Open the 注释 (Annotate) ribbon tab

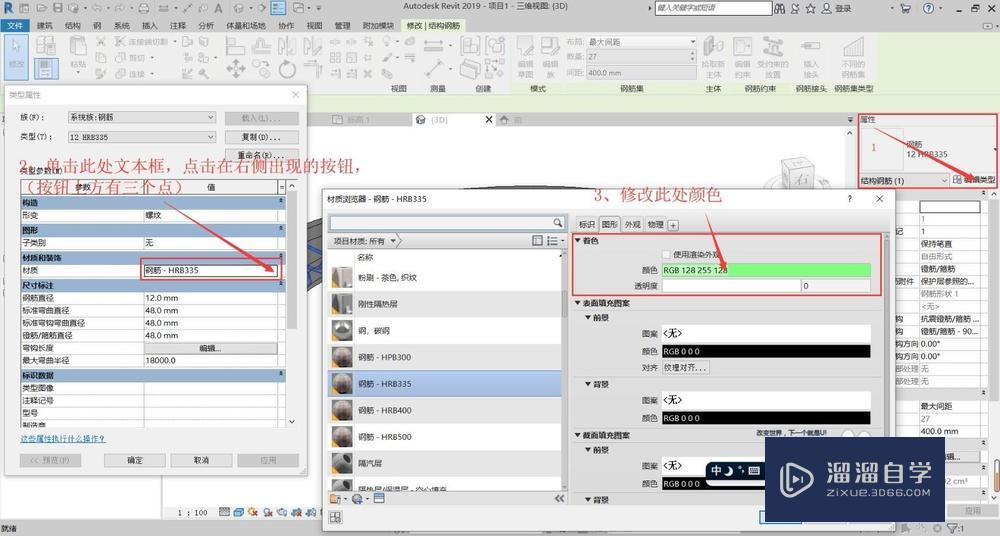point(178,26)
